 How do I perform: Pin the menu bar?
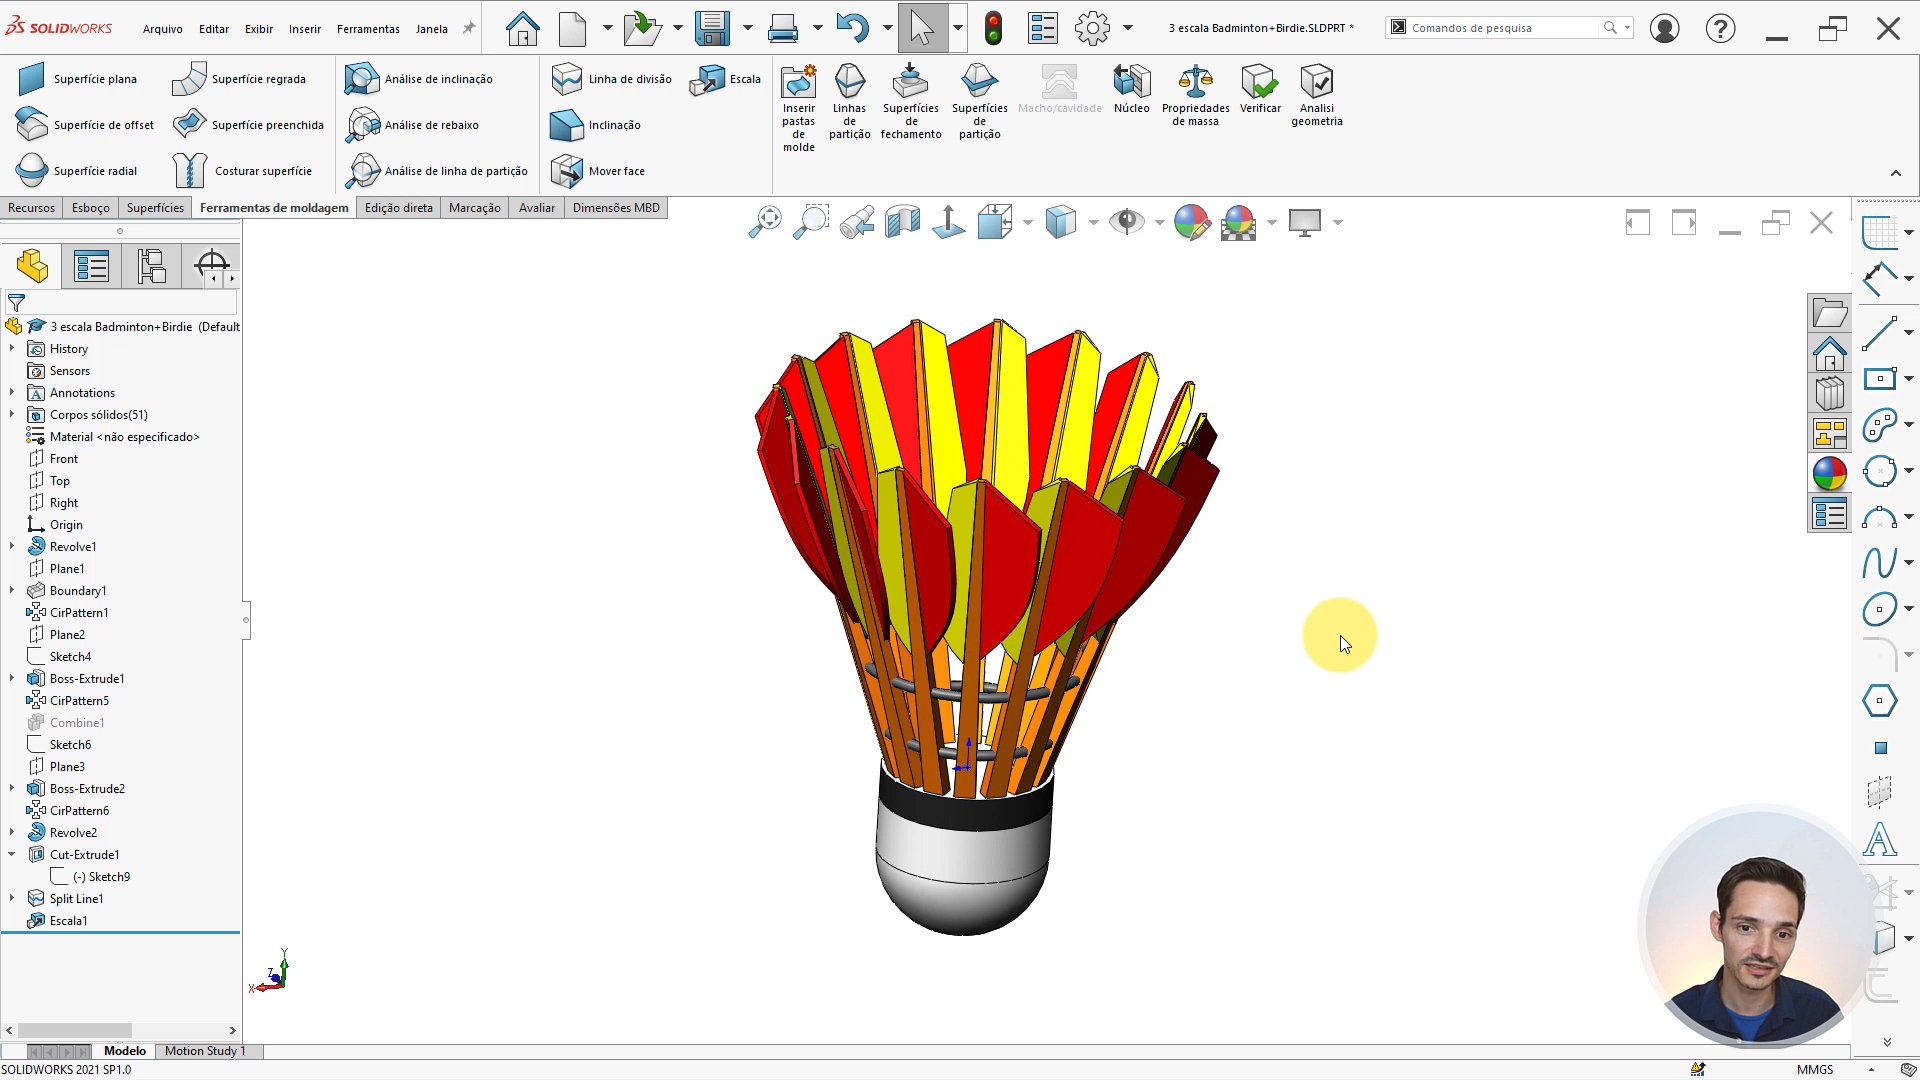point(468,28)
